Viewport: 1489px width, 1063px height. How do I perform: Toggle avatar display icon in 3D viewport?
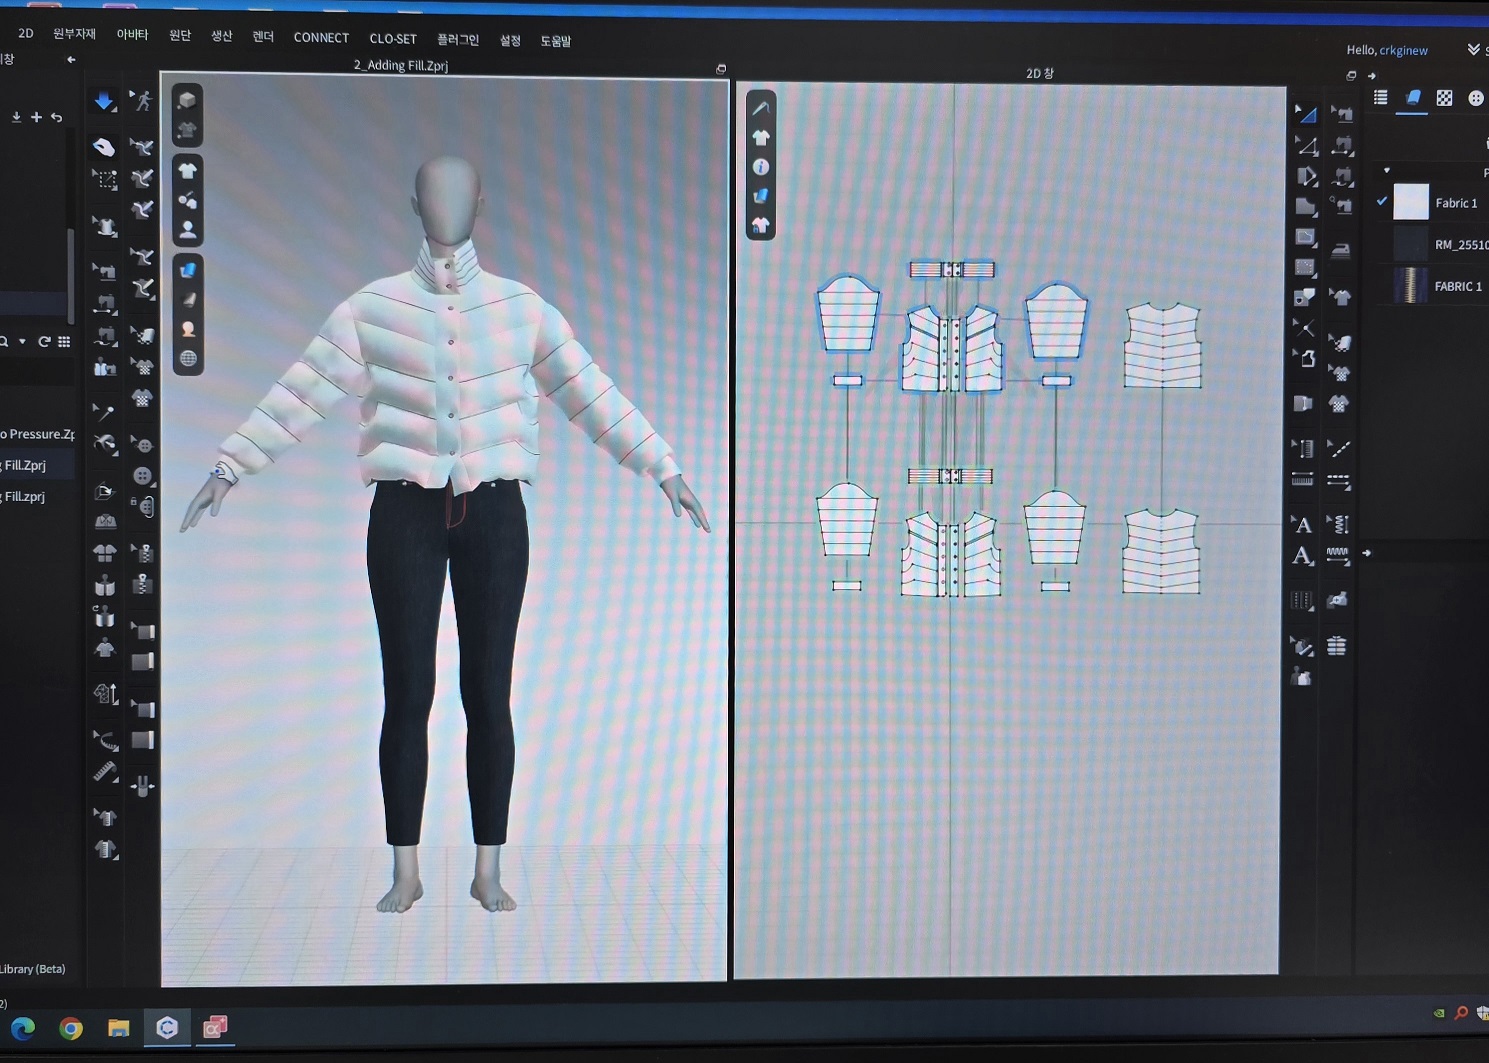(187, 230)
